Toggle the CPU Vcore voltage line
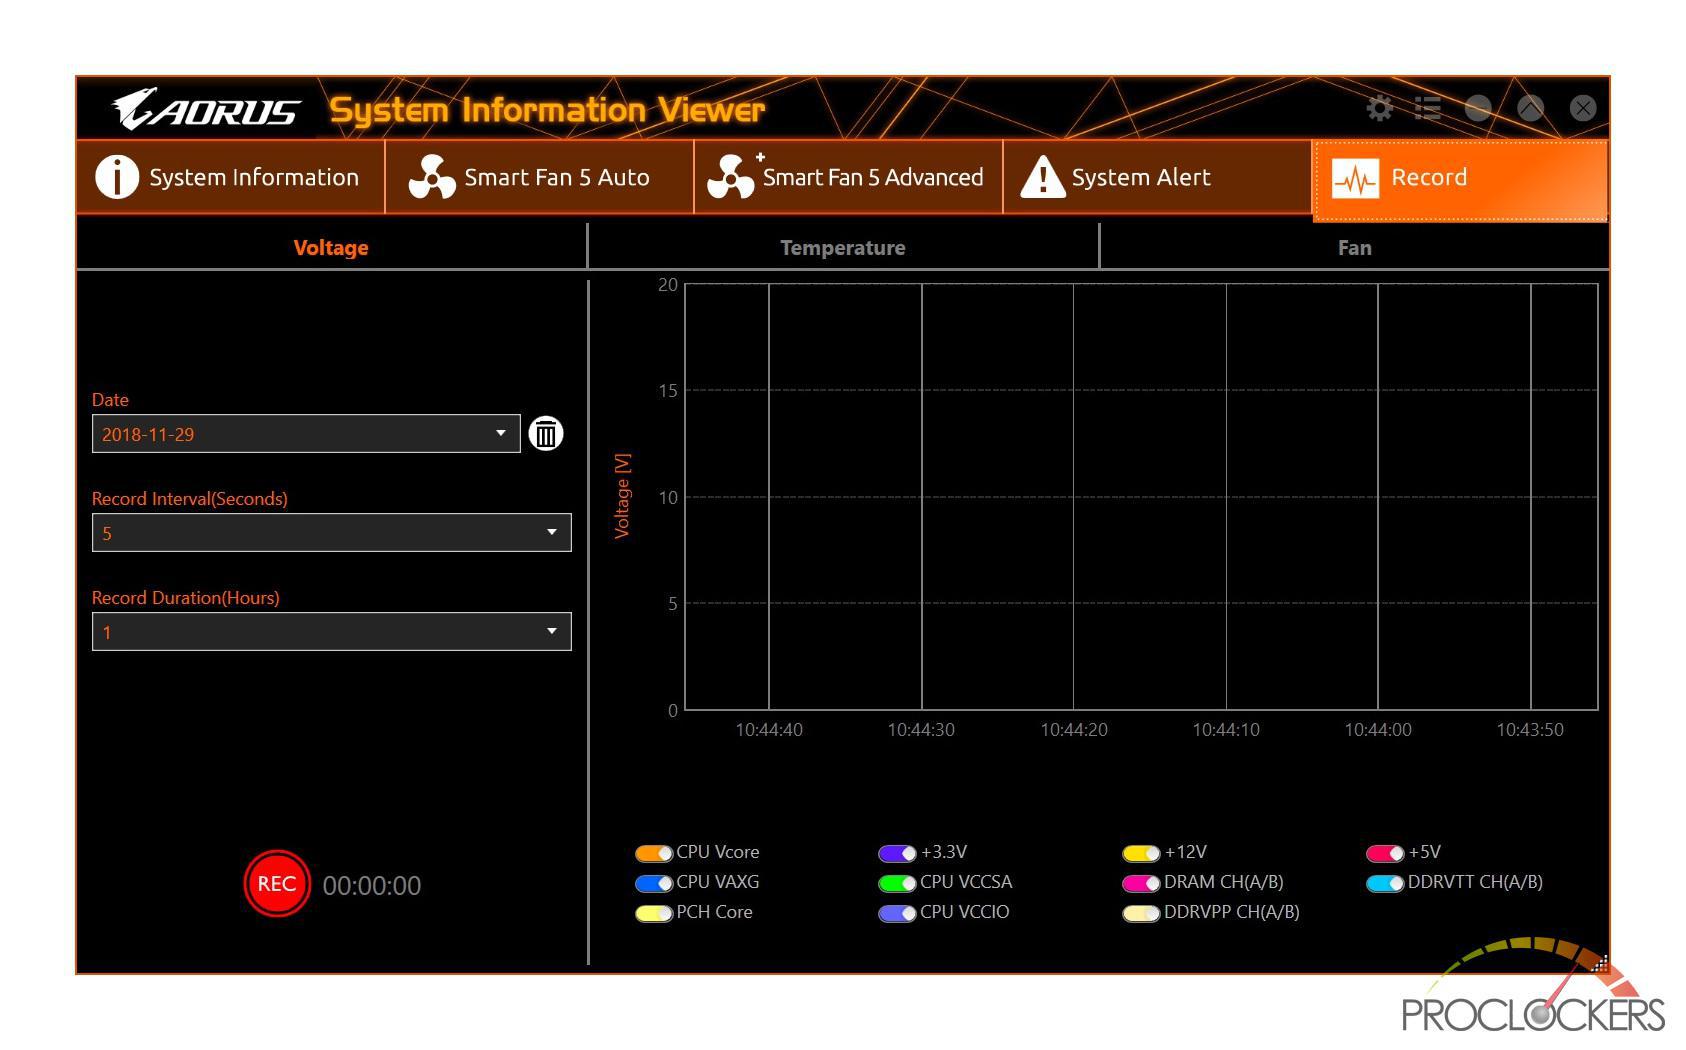 654,853
